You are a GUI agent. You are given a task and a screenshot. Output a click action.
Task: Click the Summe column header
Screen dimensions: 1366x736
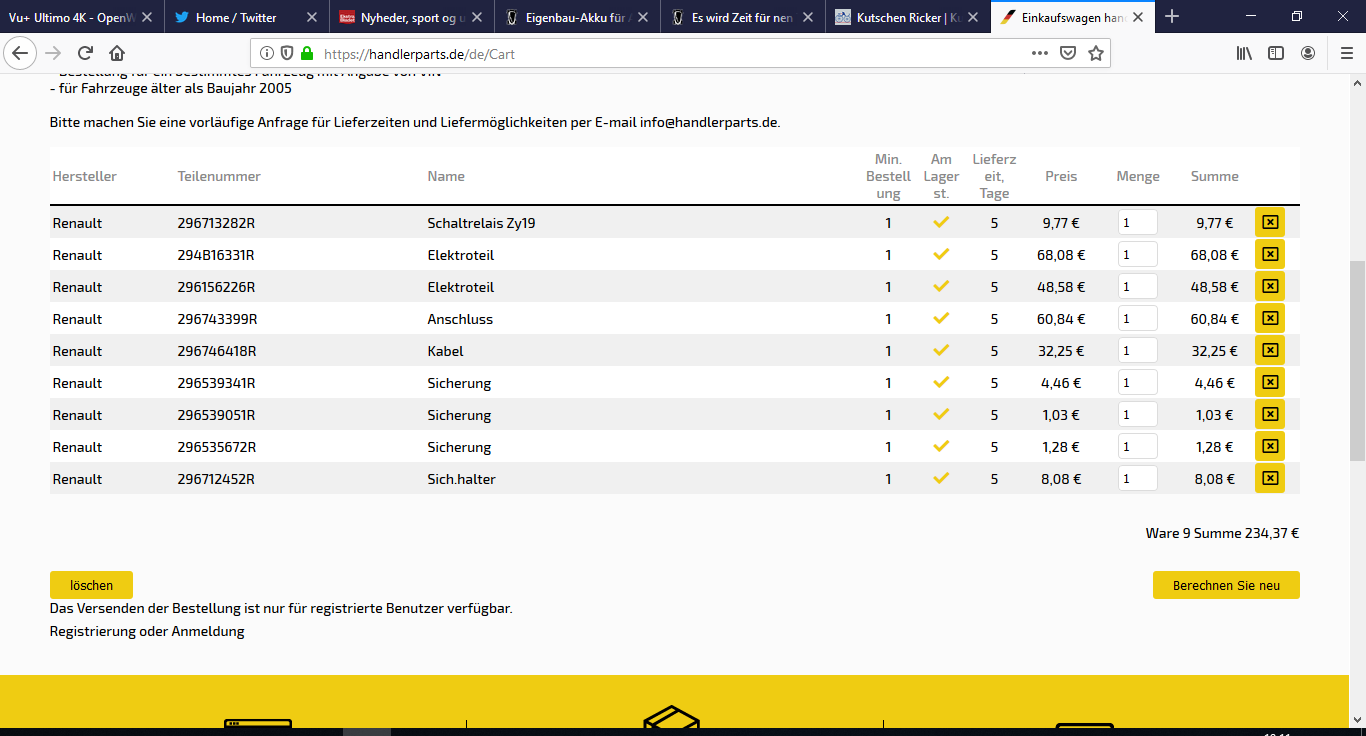(1214, 176)
